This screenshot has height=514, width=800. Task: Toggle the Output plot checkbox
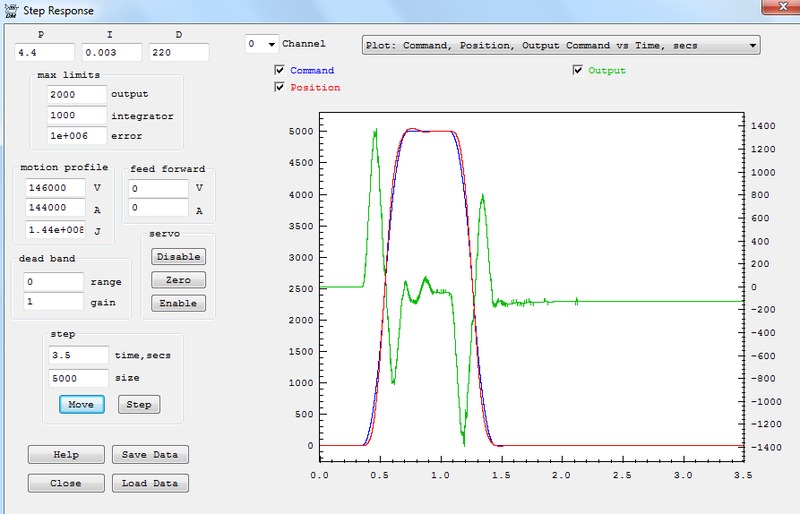click(x=578, y=71)
